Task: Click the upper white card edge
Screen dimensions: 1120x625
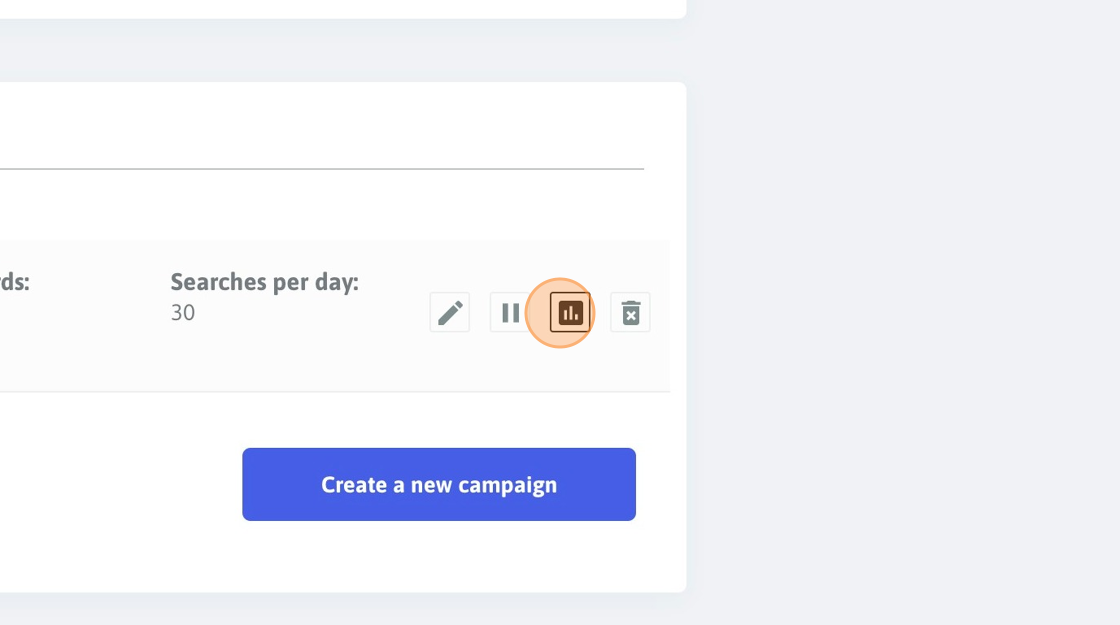Action: [343, 9]
